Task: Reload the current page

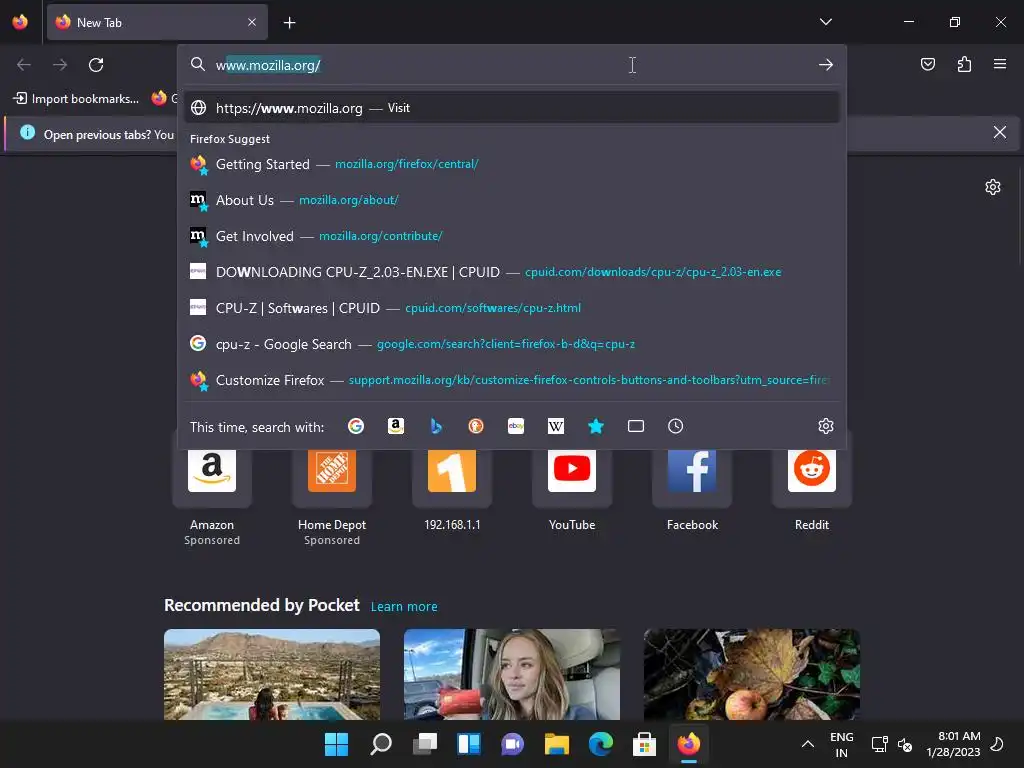Action: click(96, 65)
